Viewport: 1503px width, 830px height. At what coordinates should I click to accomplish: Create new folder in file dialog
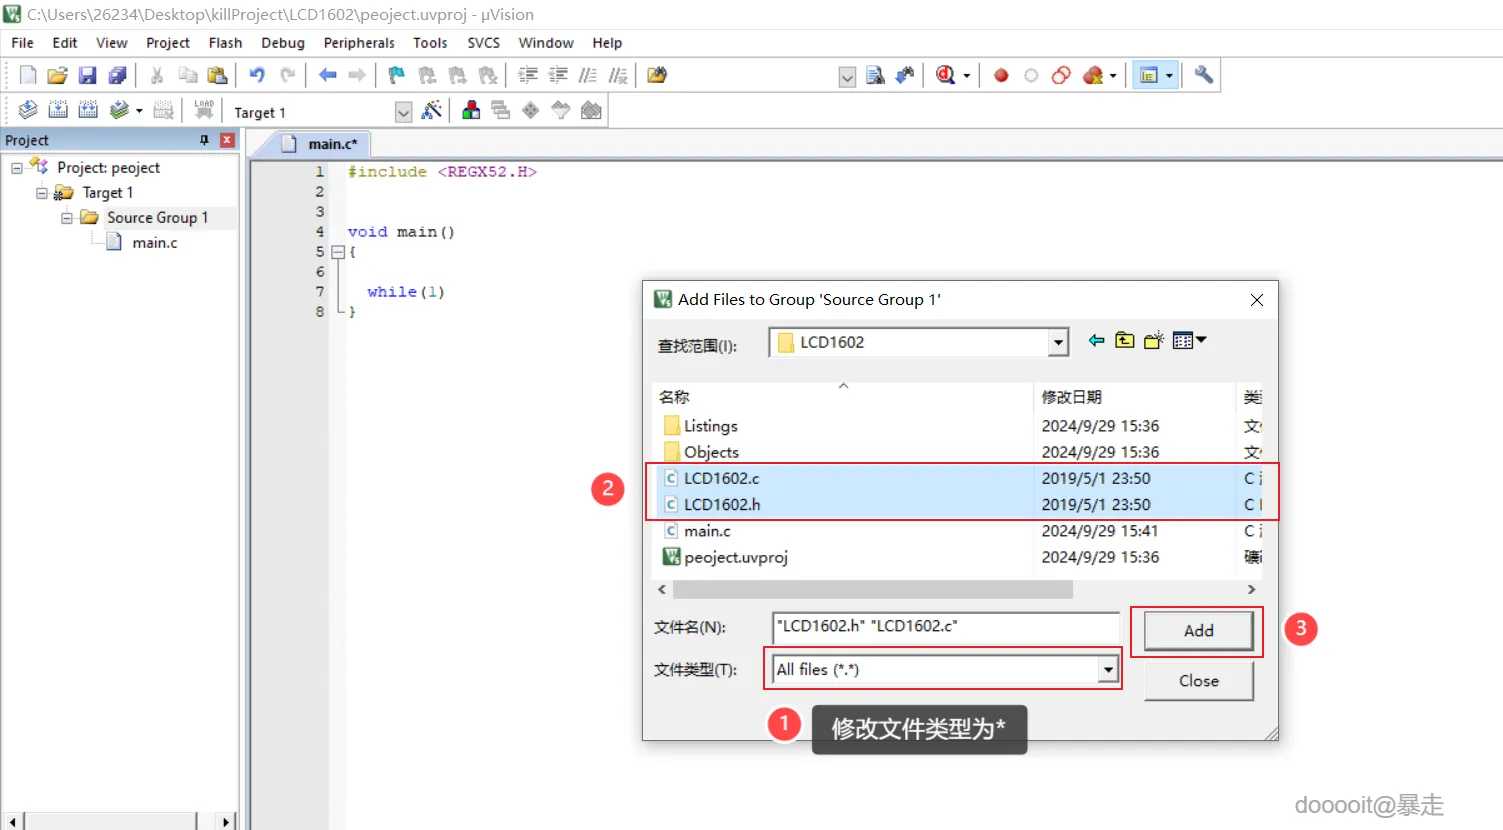click(1154, 340)
